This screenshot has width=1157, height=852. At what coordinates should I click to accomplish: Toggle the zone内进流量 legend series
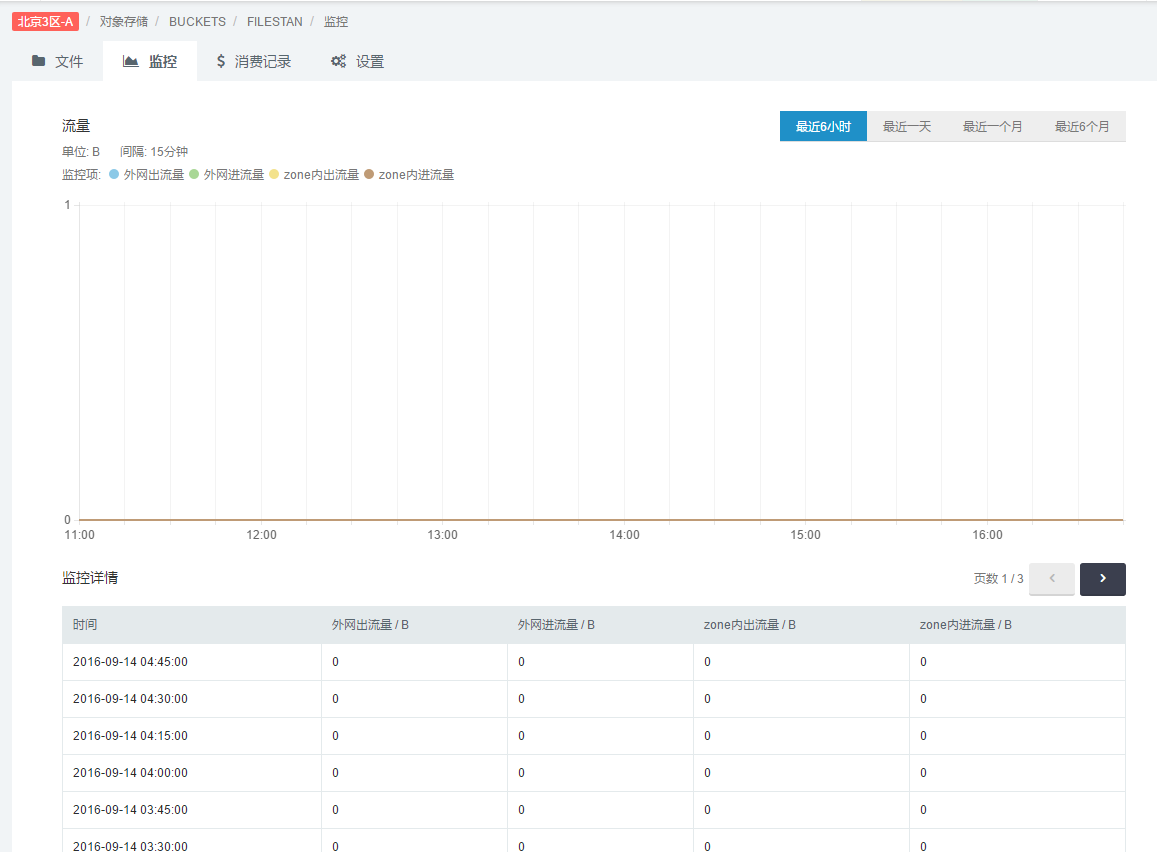[409, 175]
